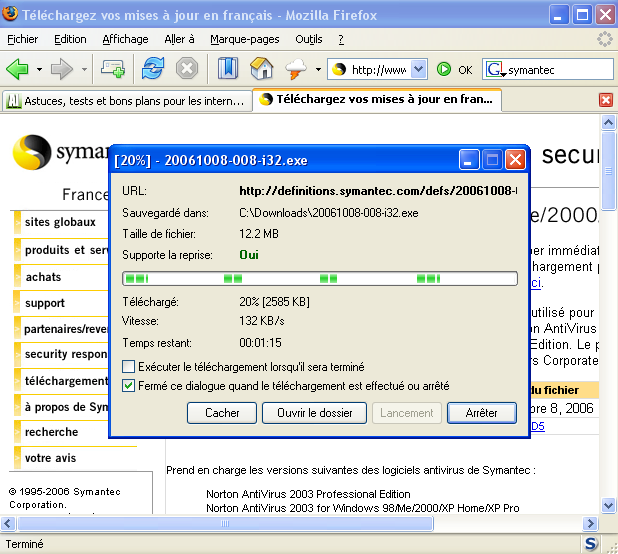This screenshot has height=554, width=618.
Task: Open the Google search engine selector
Action: point(495,70)
